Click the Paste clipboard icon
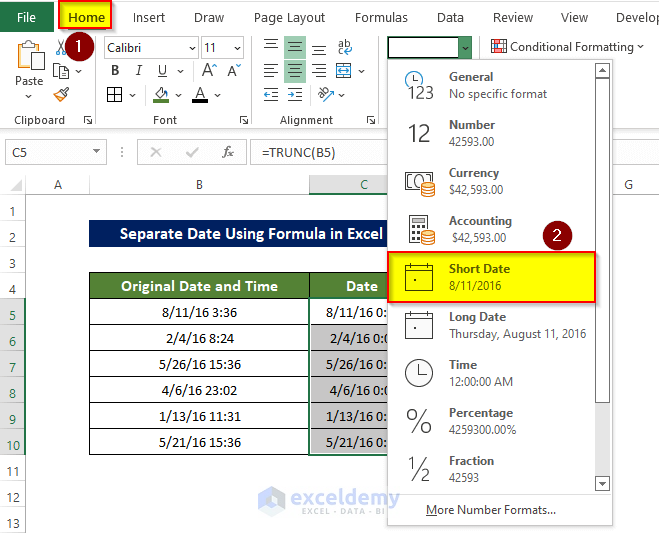 (x=30, y=55)
